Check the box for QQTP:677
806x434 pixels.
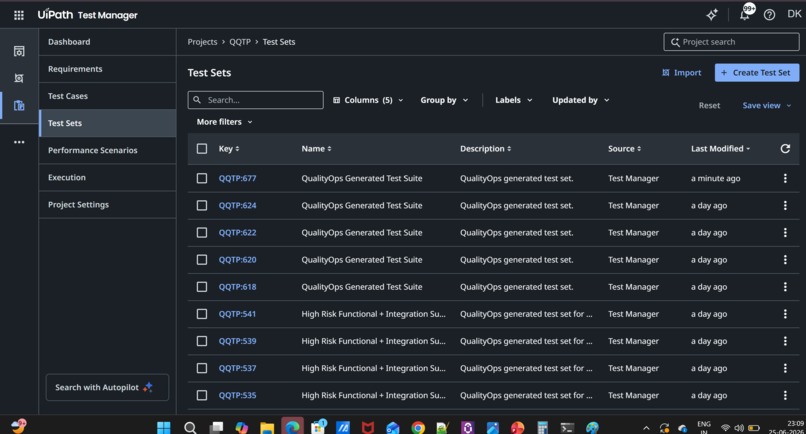[202, 178]
